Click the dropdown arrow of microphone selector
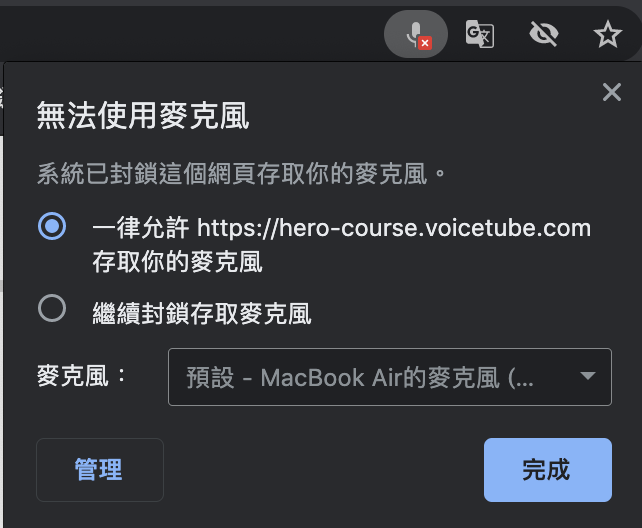Viewport: 642px width, 528px height. [x=588, y=376]
